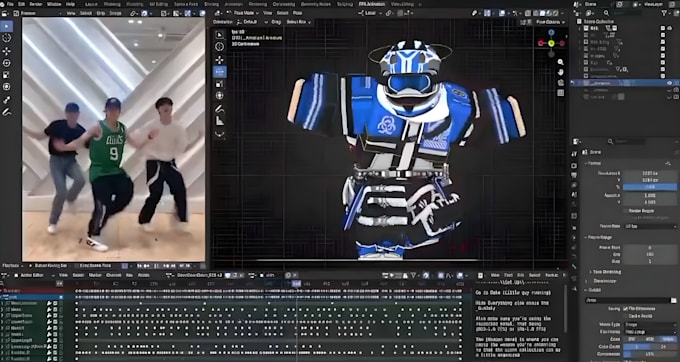The height and width of the screenshot is (362, 680).
Task: Toggle the File Extensions checkbox
Action: 625,308
